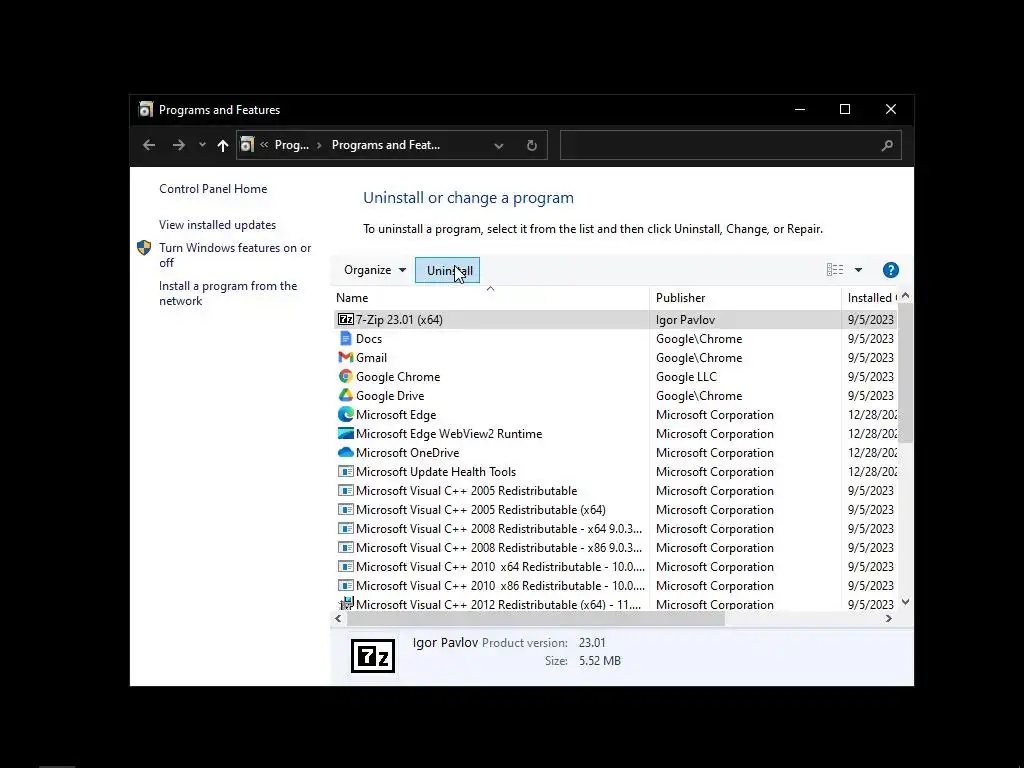Open View installed updates link
The width and height of the screenshot is (1024, 768).
217,225
